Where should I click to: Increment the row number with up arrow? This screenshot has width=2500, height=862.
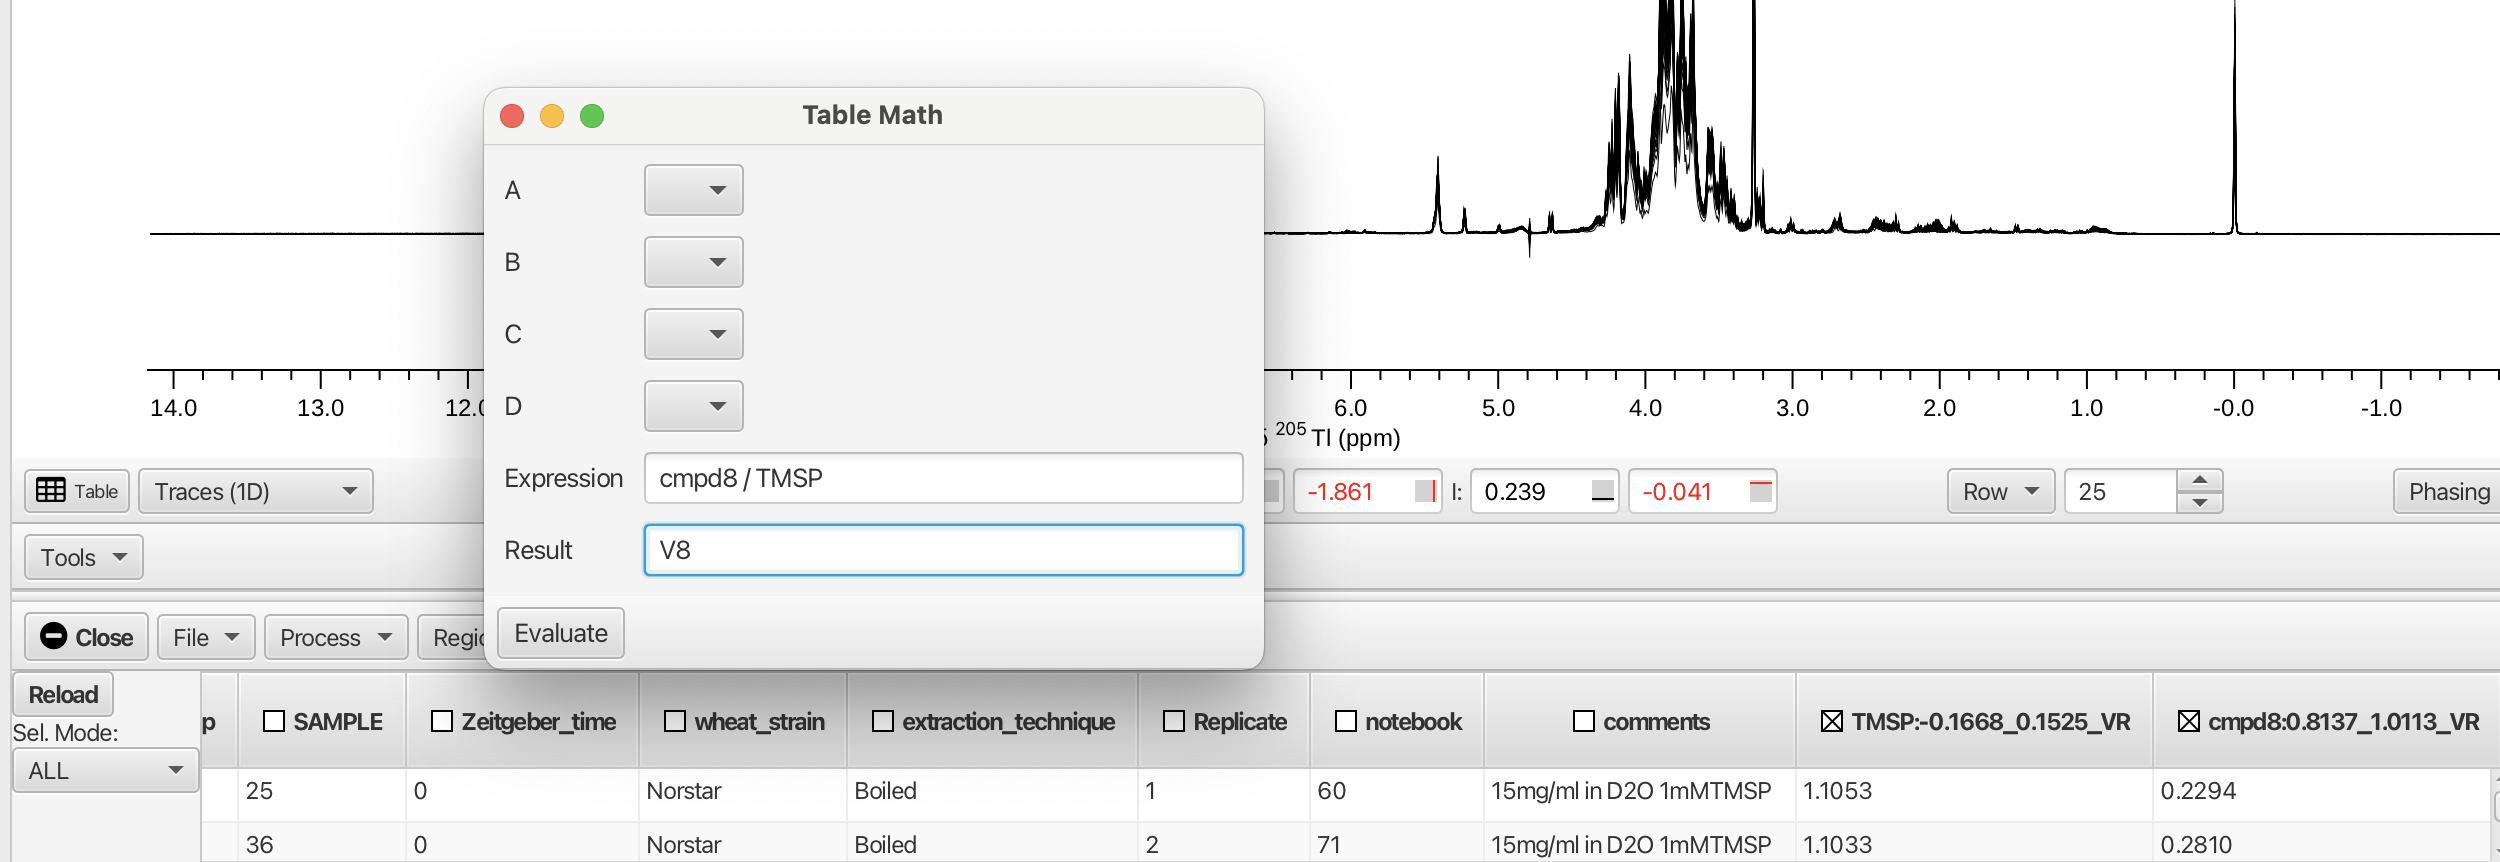2200,480
